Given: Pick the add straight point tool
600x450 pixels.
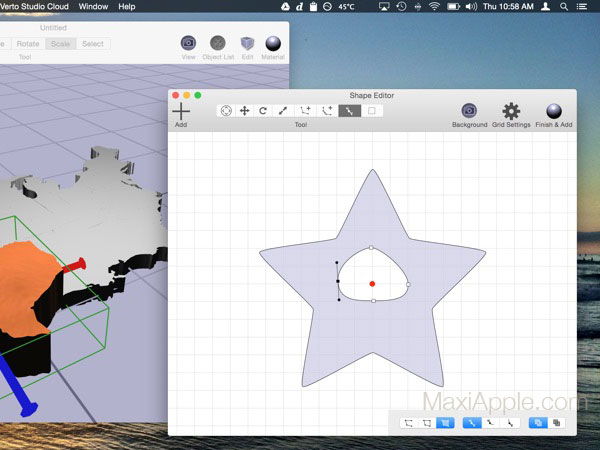Looking at the screenshot, I should click(305, 111).
